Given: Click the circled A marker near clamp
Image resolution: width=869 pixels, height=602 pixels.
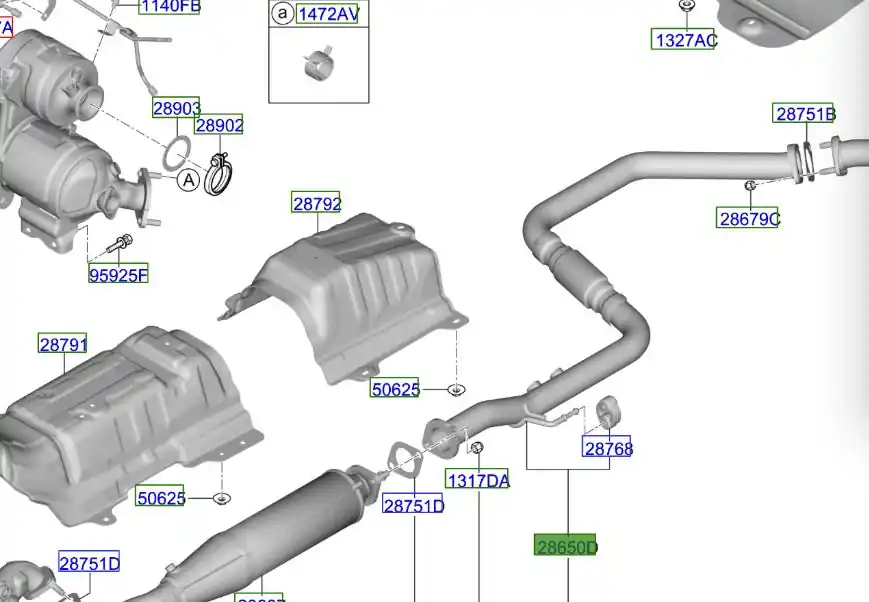Looking at the screenshot, I should (x=188, y=180).
